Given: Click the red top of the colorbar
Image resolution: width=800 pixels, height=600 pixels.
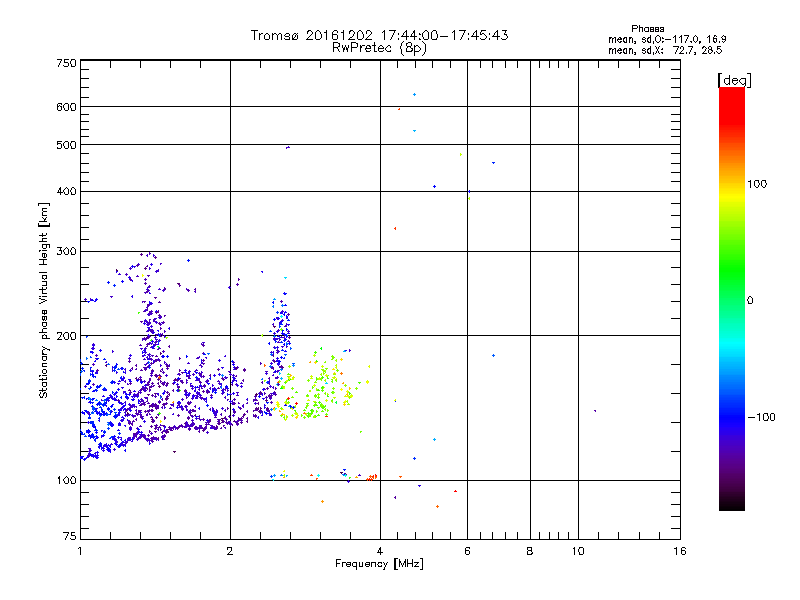Looking at the screenshot, I should [x=732, y=102].
